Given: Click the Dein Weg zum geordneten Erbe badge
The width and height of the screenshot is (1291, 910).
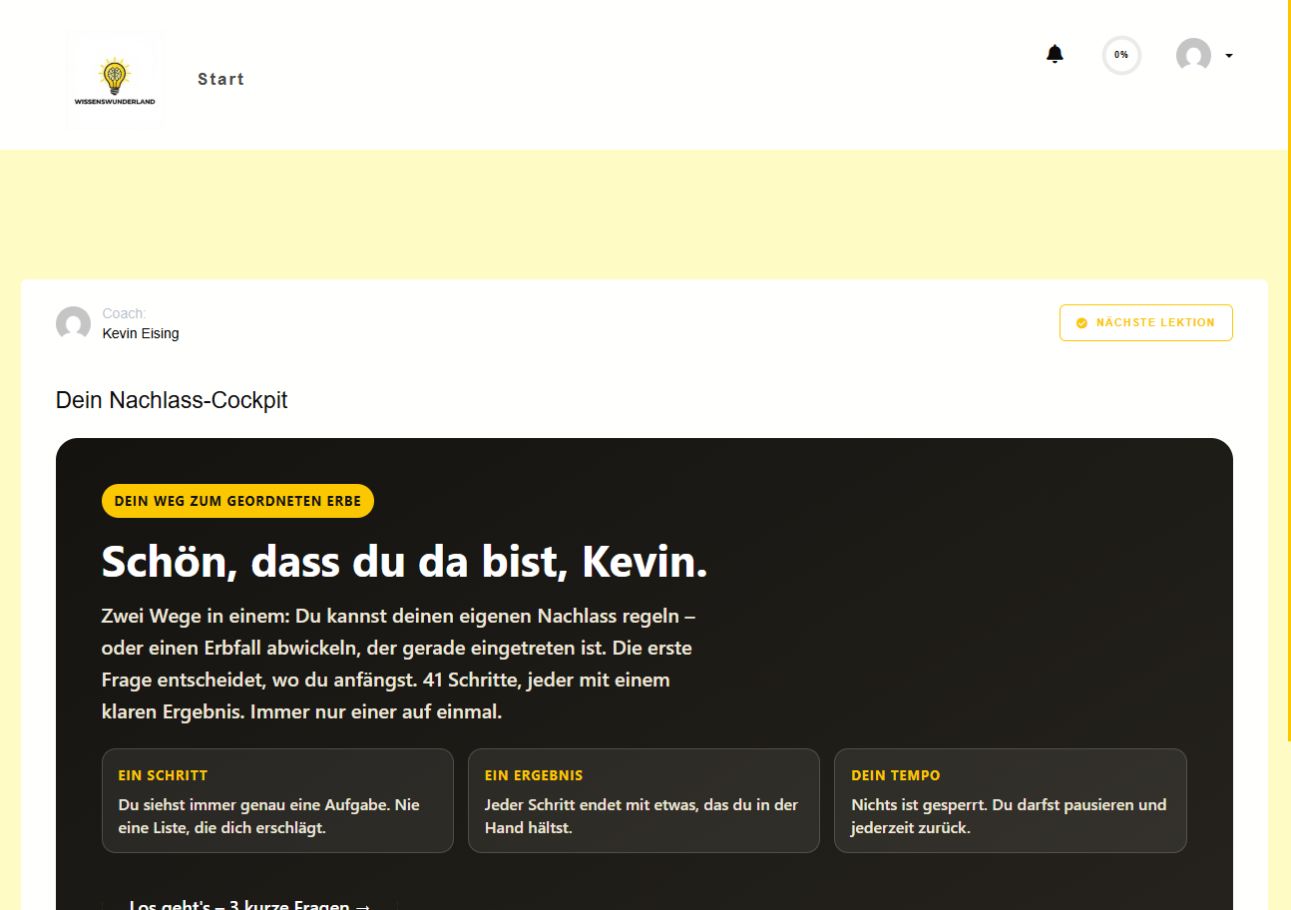Looking at the screenshot, I should coord(238,501).
